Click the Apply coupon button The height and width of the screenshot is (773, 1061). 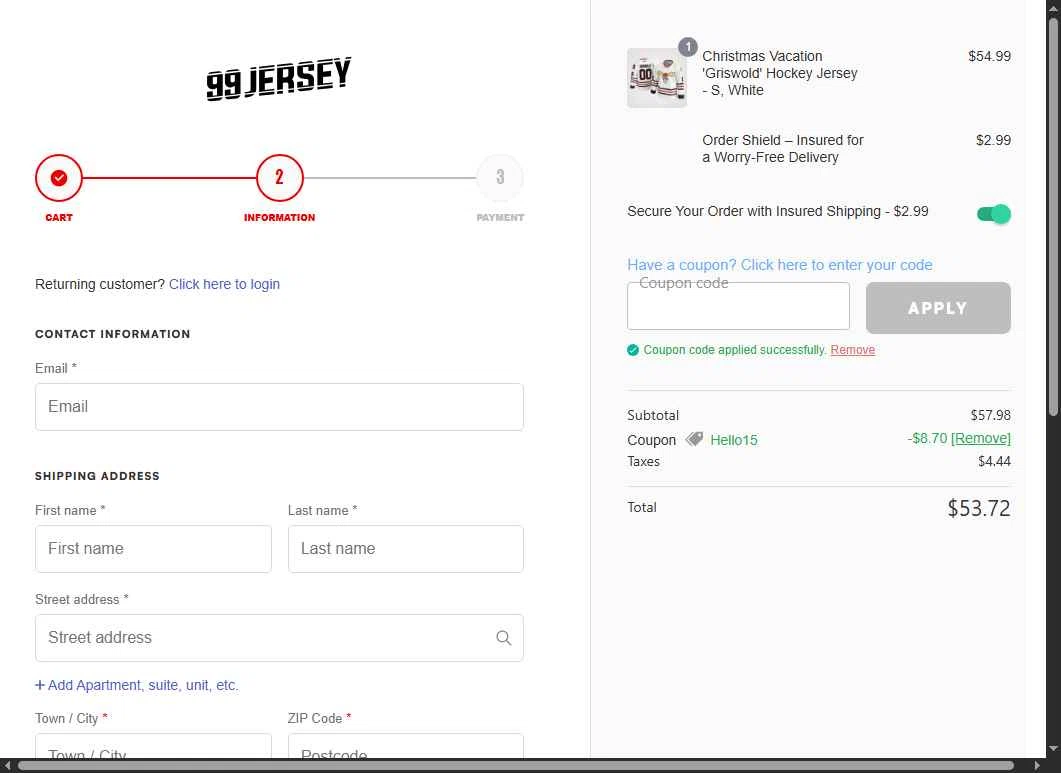[x=938, y=308]
